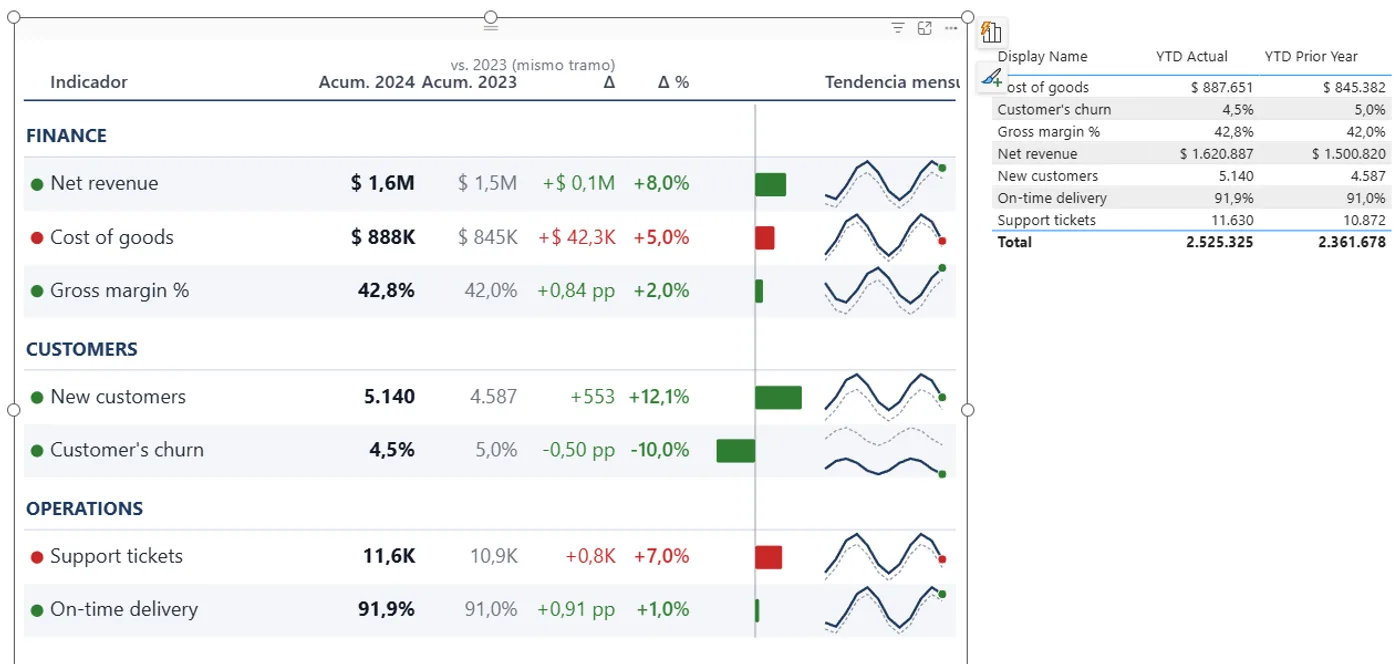Open the format paintbrush icon
This screenshot has height=664, width=1400.
click(x=991, y=76)
